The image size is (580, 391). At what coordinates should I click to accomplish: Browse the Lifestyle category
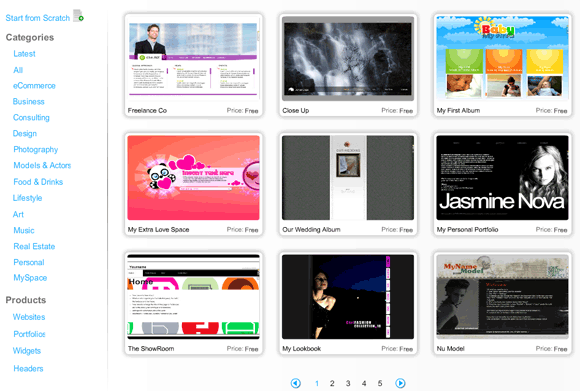[27, 198]
